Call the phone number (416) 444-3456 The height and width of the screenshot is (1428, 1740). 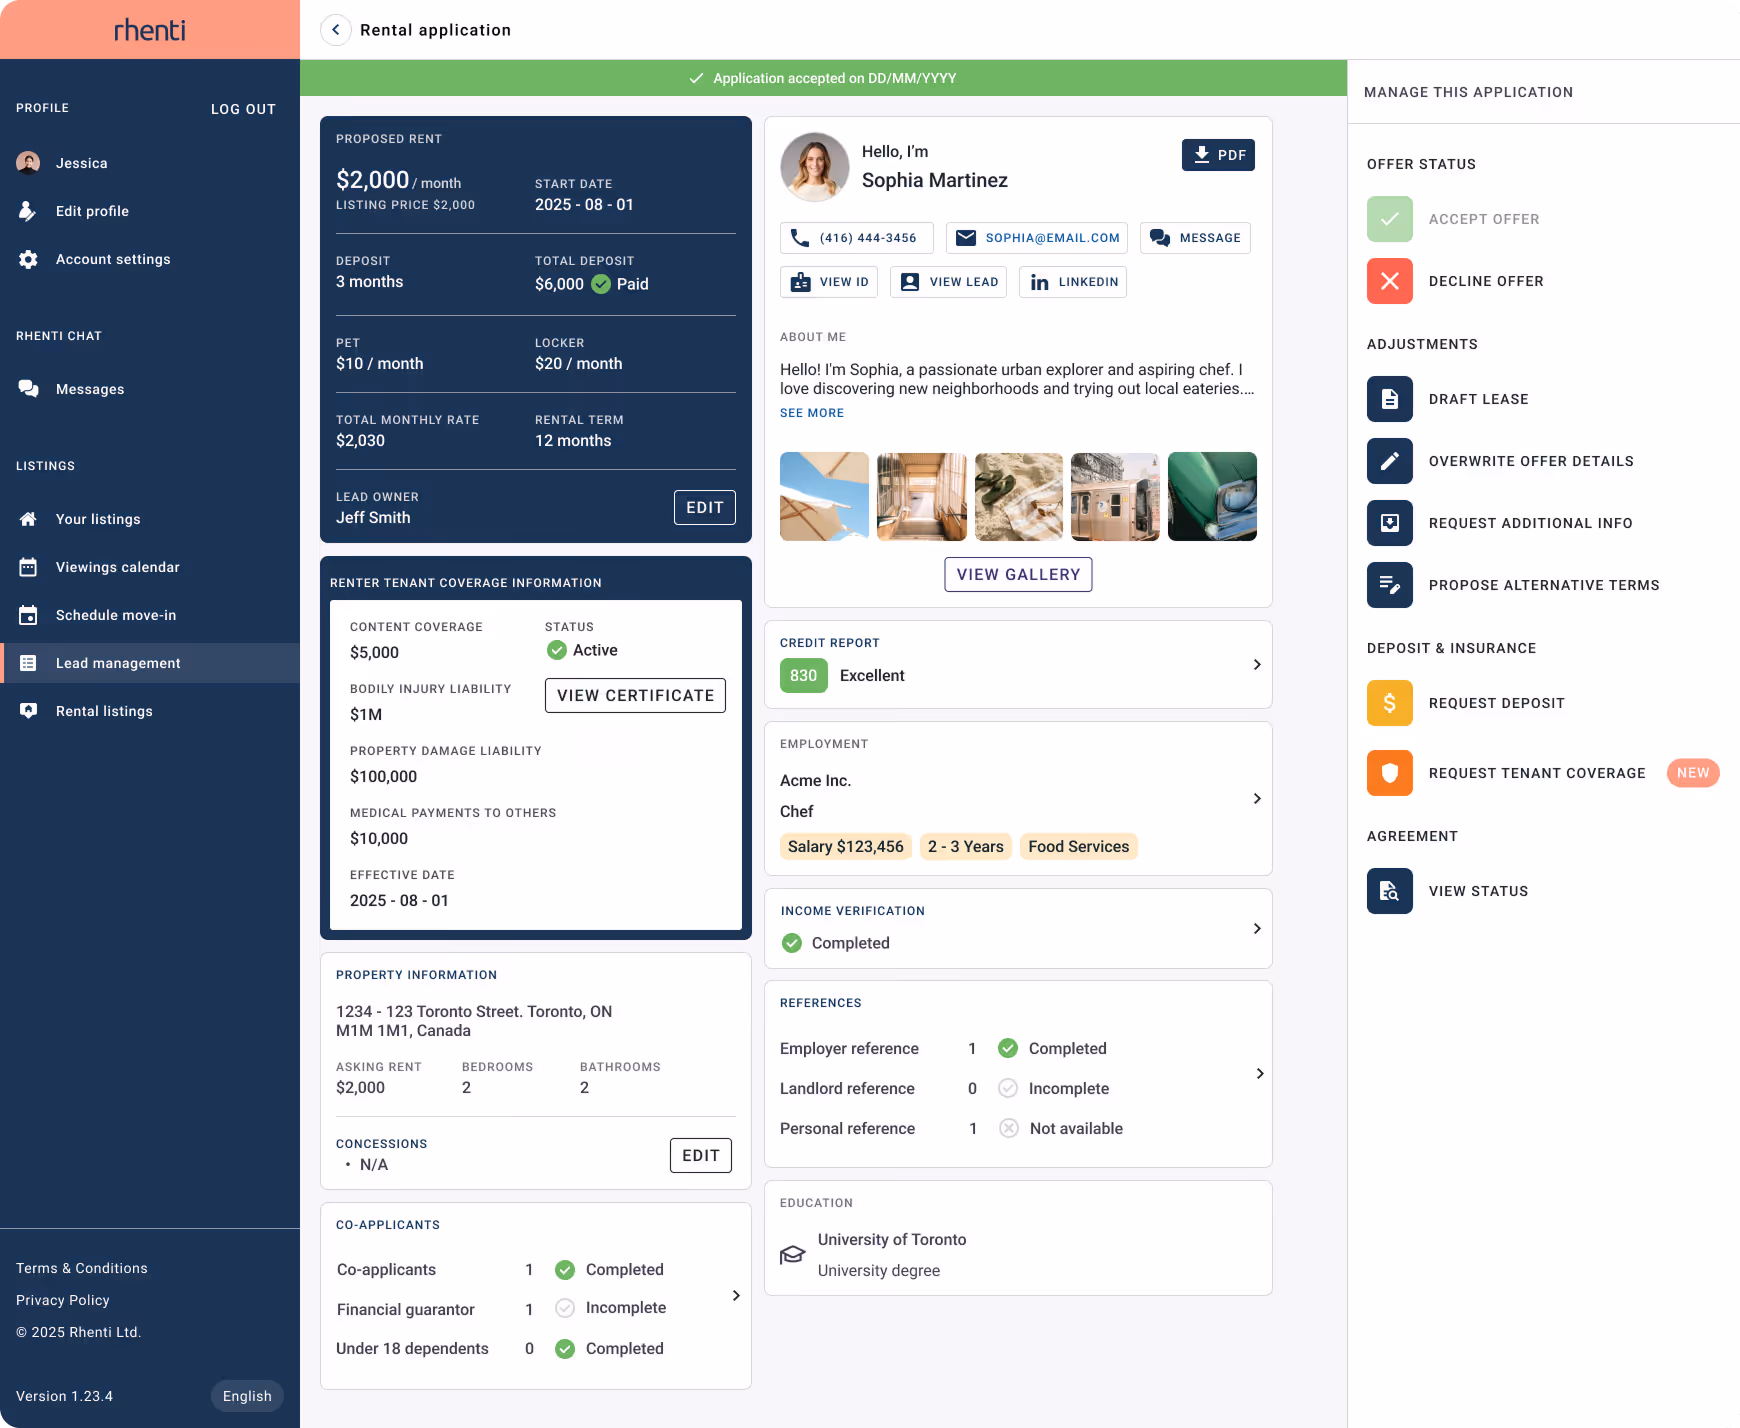tap(856, 238)
